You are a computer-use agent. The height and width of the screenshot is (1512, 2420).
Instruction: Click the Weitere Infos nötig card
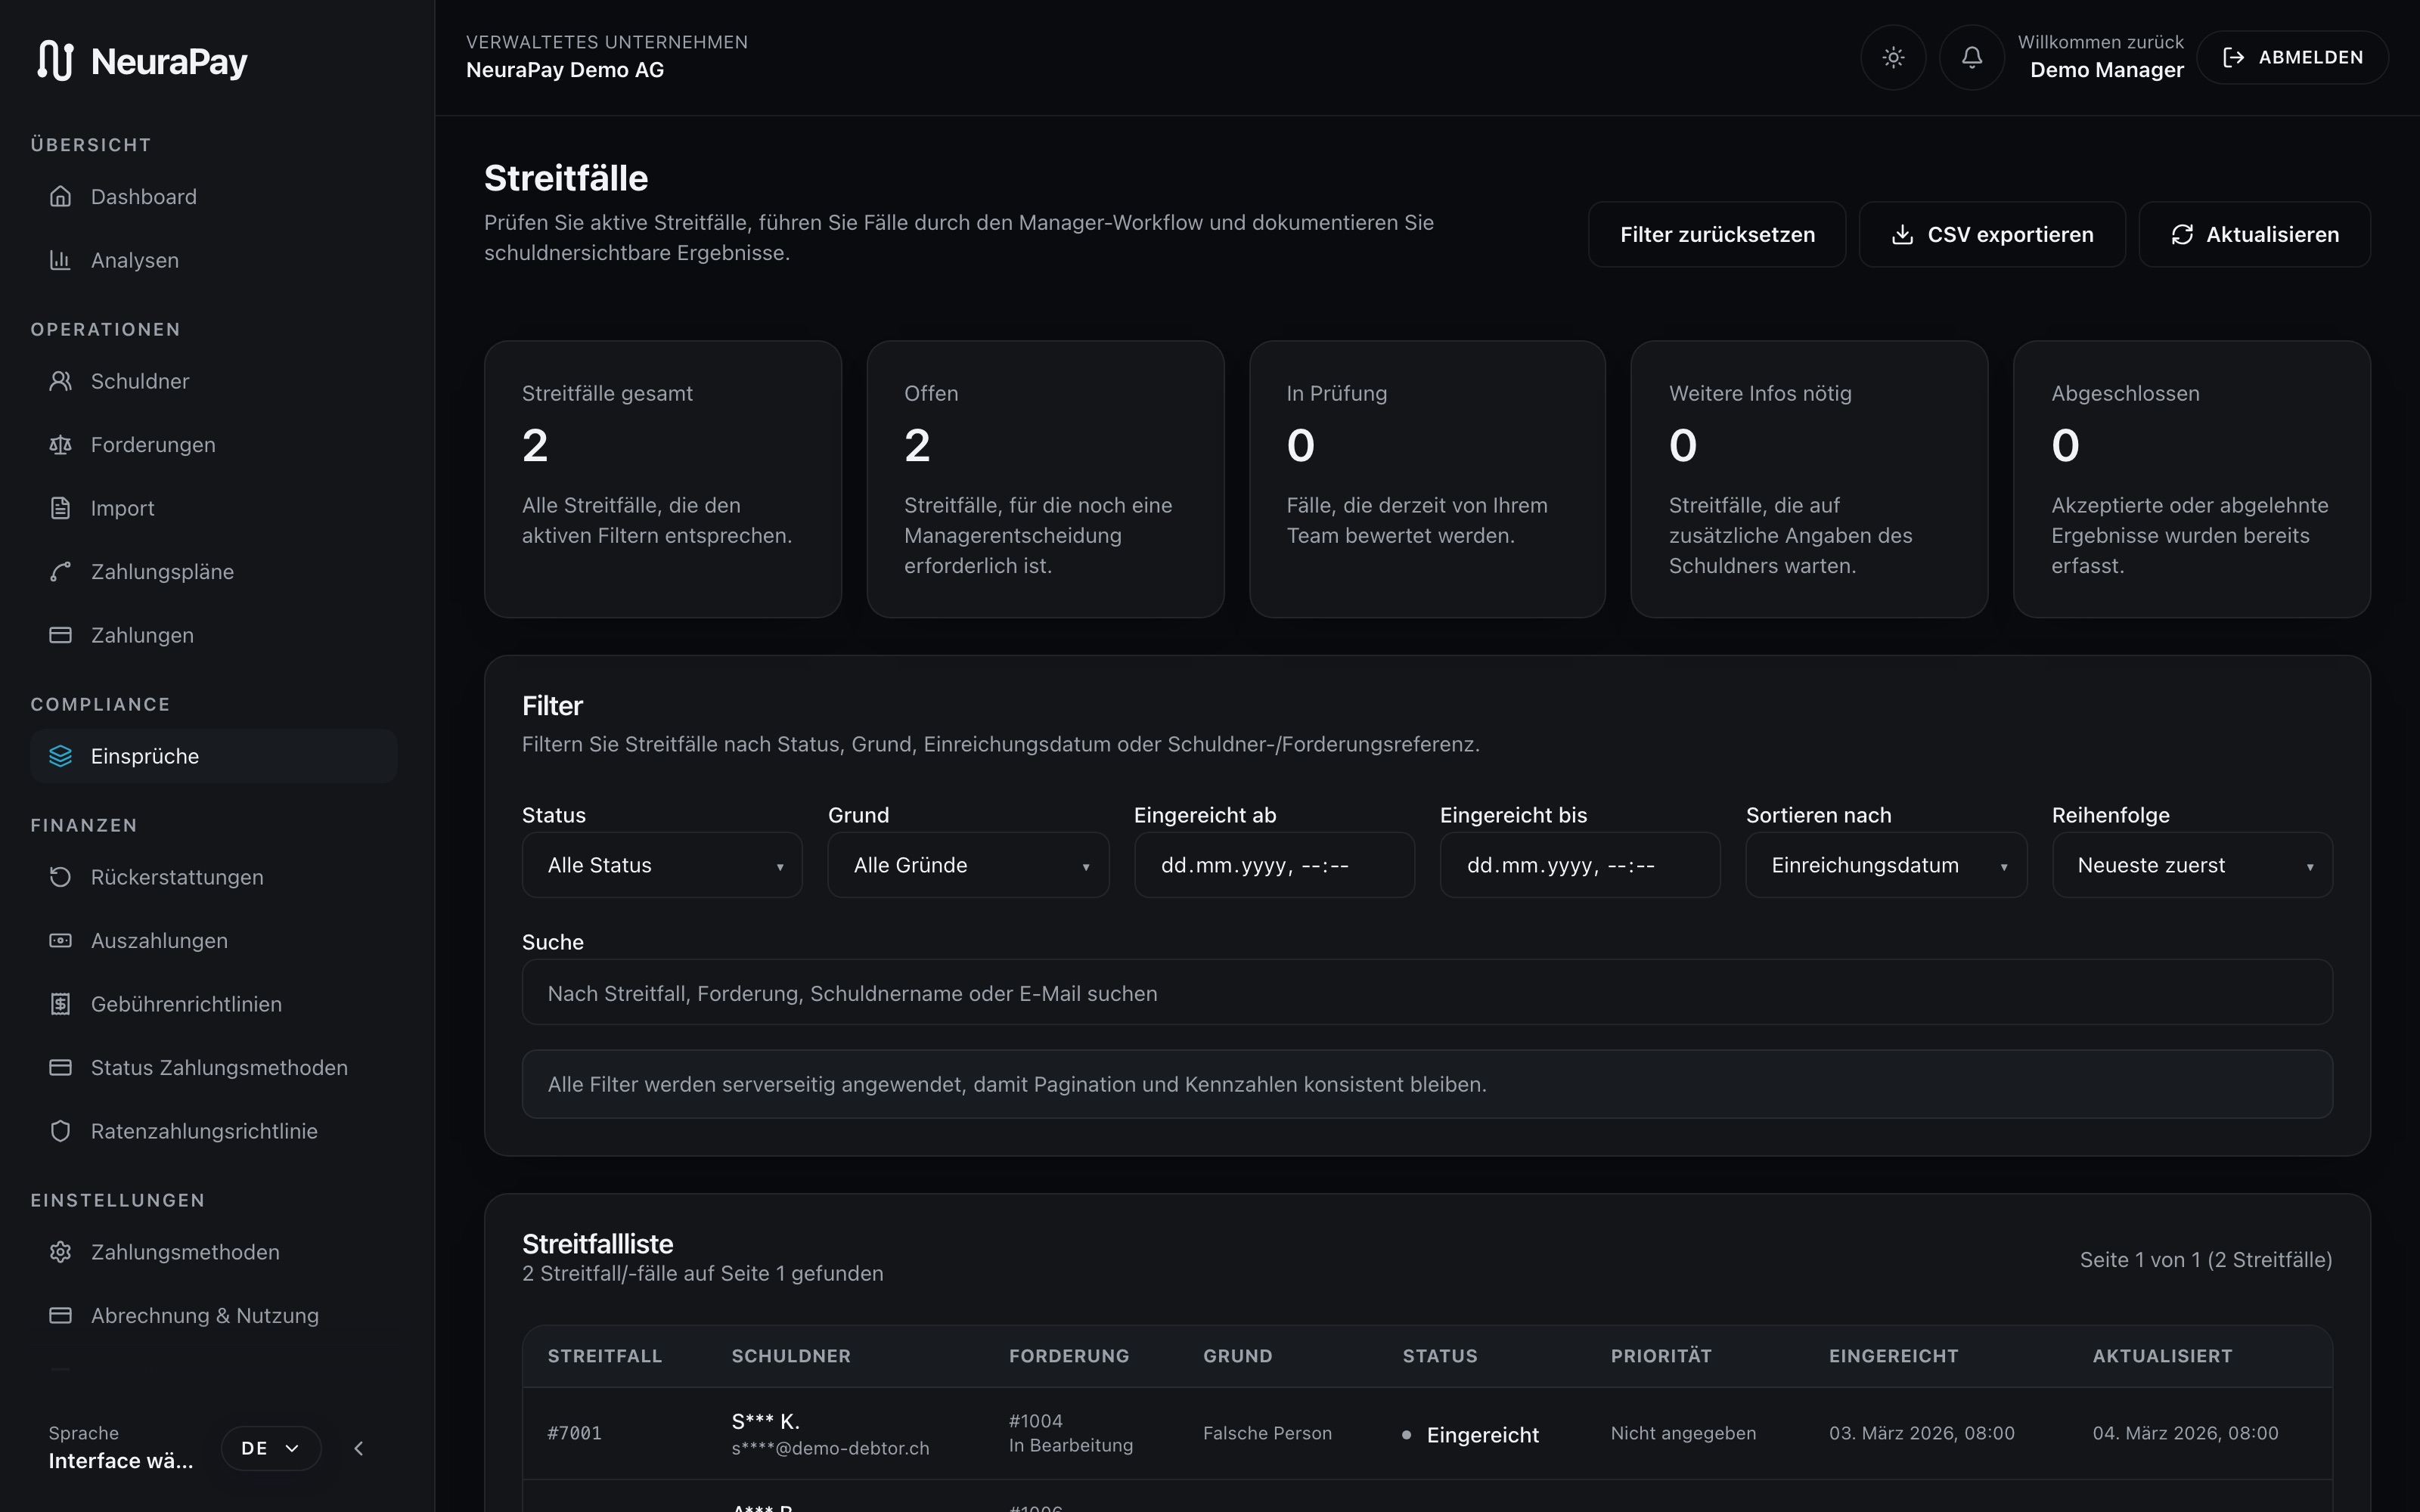1809,479
